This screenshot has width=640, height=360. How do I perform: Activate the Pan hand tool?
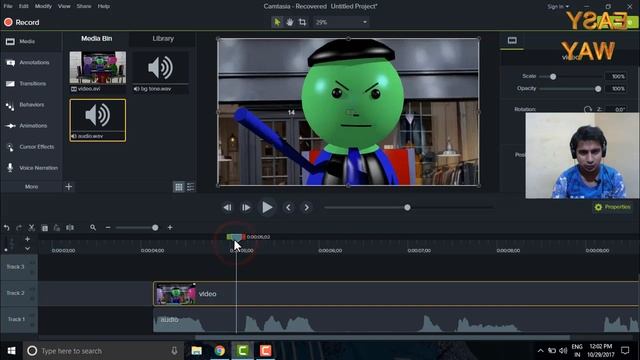coord(290,22)
